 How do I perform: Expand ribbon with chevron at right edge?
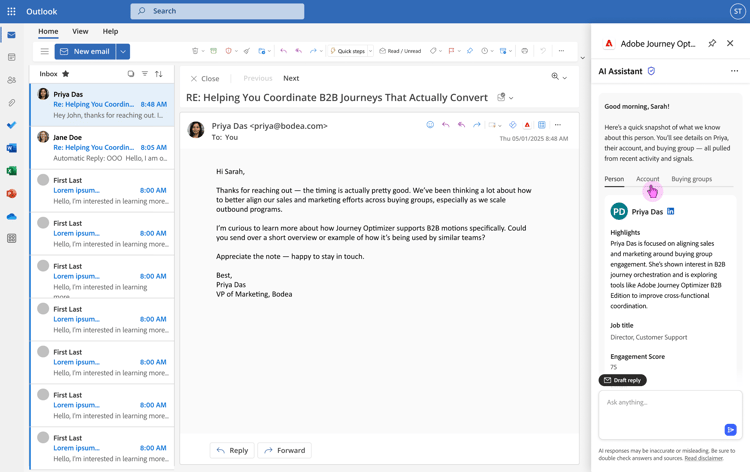(x=583, y=58)
